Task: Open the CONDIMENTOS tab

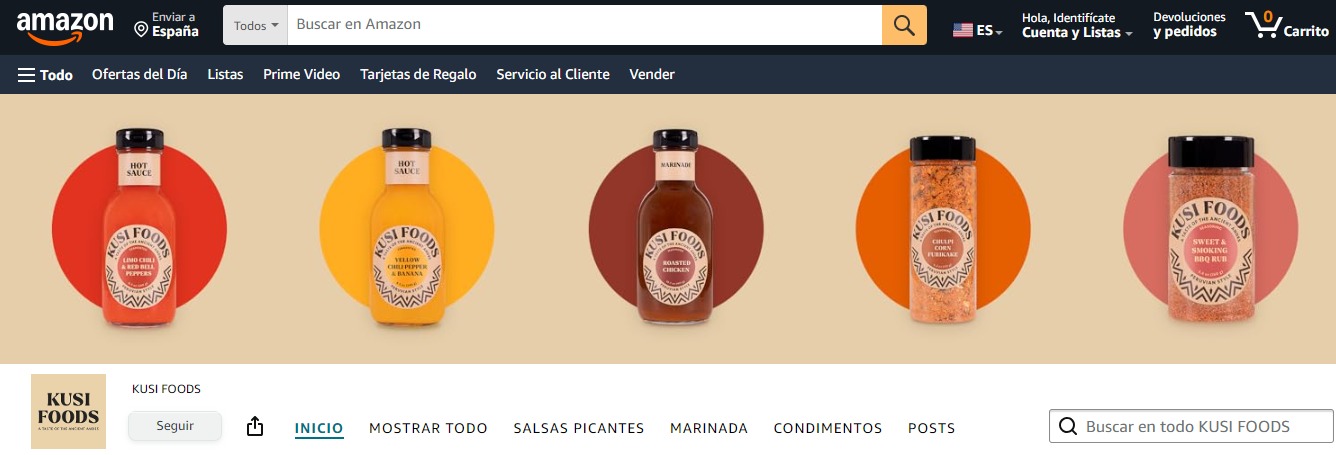Action: tap(828, 428)
